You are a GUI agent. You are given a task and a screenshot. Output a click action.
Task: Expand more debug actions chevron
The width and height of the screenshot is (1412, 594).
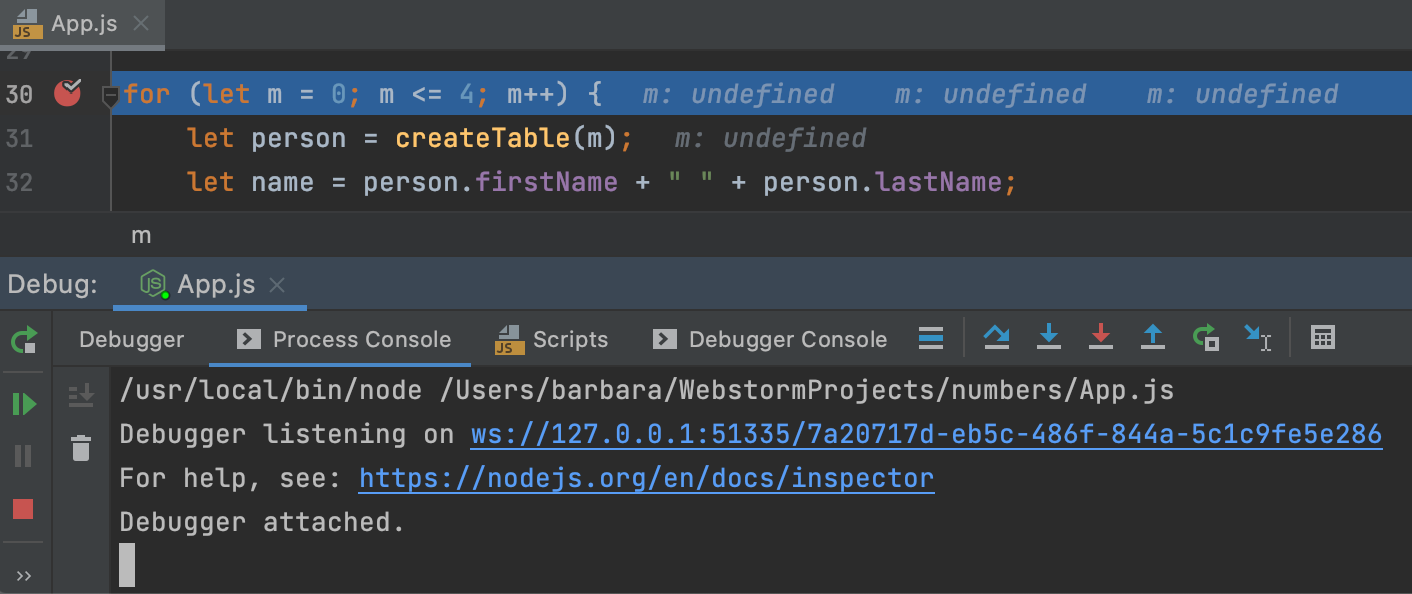pyautogui.click(x=23, y=576)
